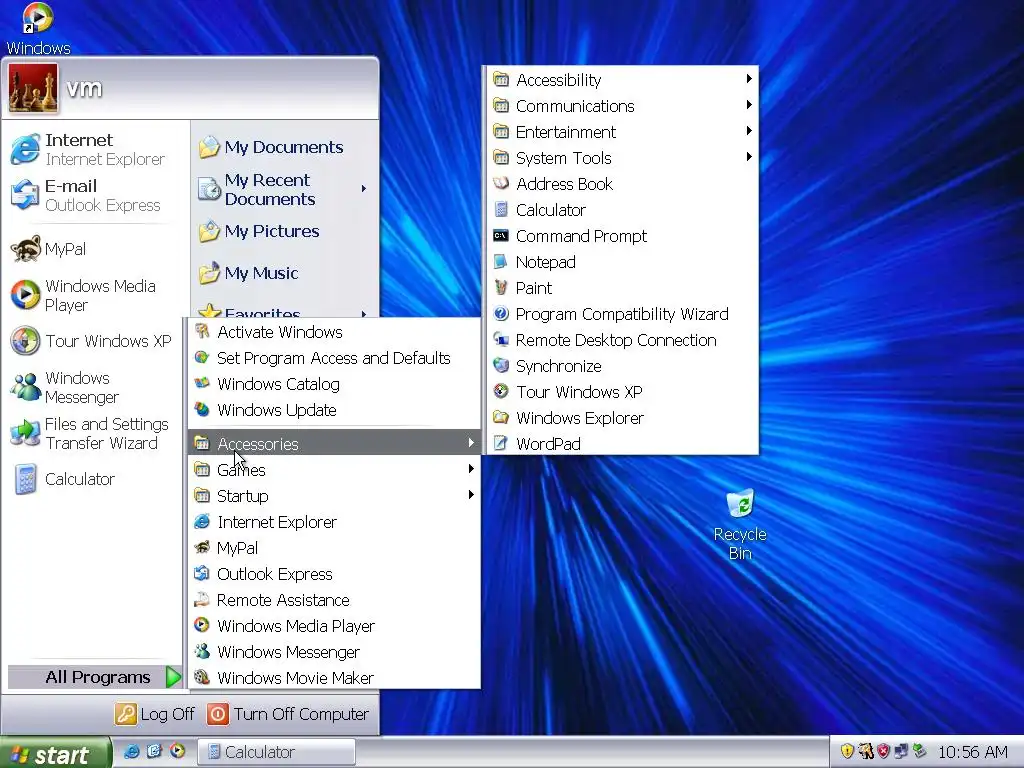1024x768 pixels.
Task: Click Windows Media Player quick launch icon
Action: [177, 751]
